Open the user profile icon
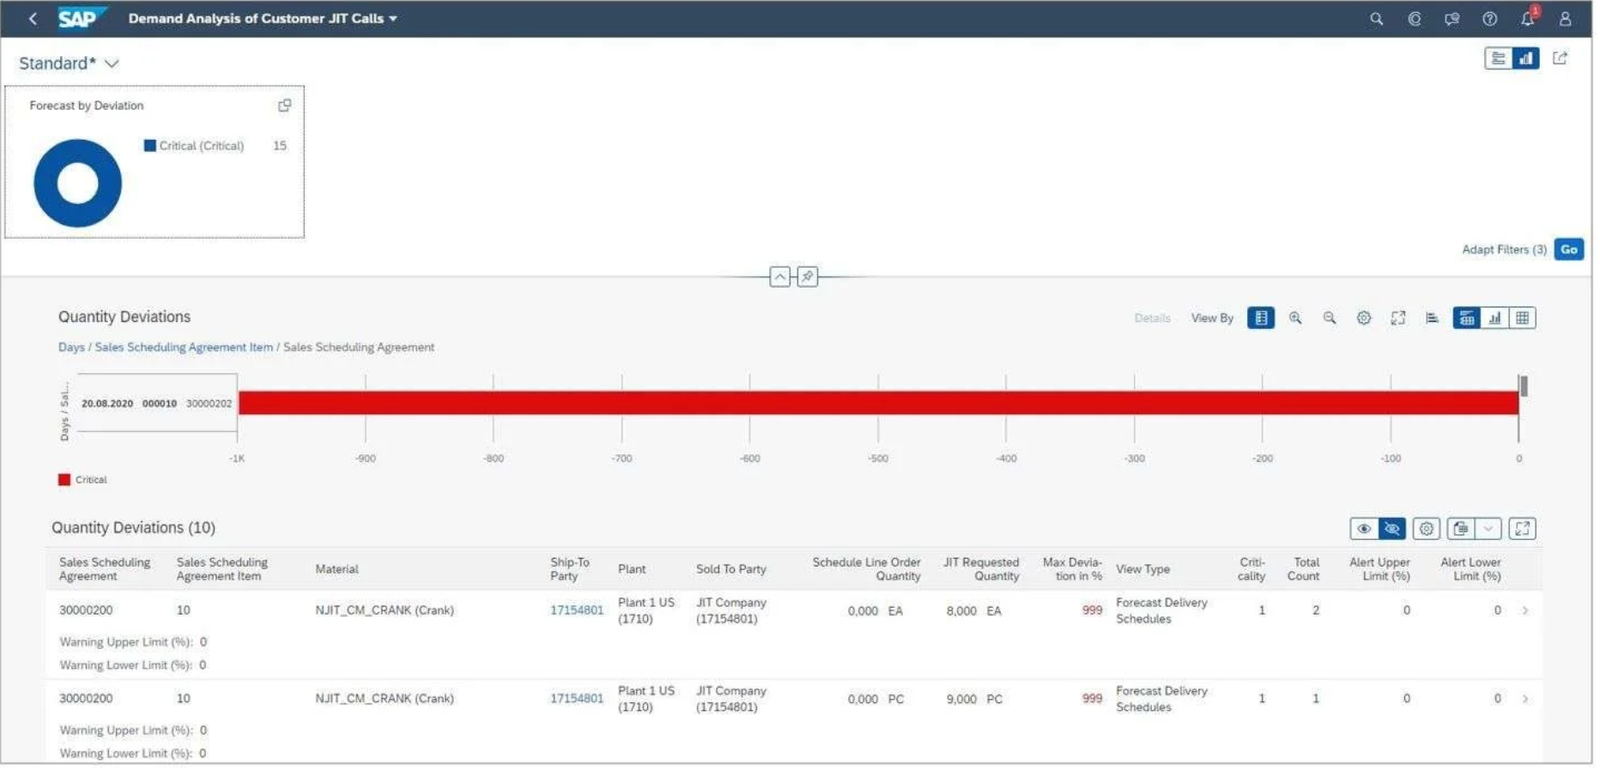 tap(1565, 18)
